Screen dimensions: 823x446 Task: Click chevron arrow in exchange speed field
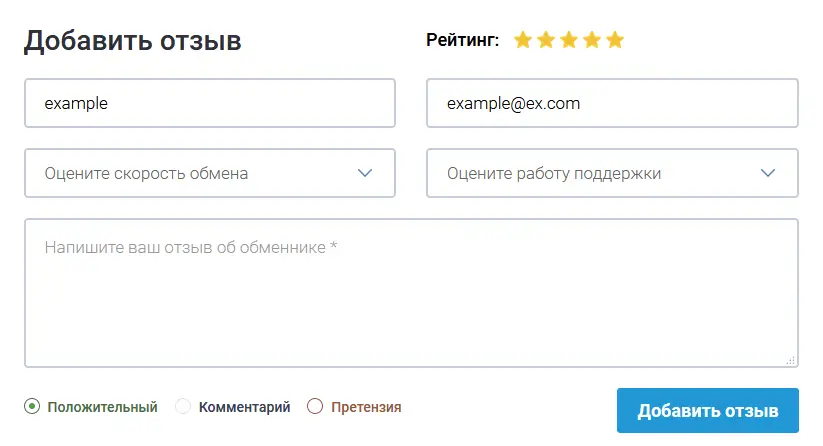tap(365, 173)
